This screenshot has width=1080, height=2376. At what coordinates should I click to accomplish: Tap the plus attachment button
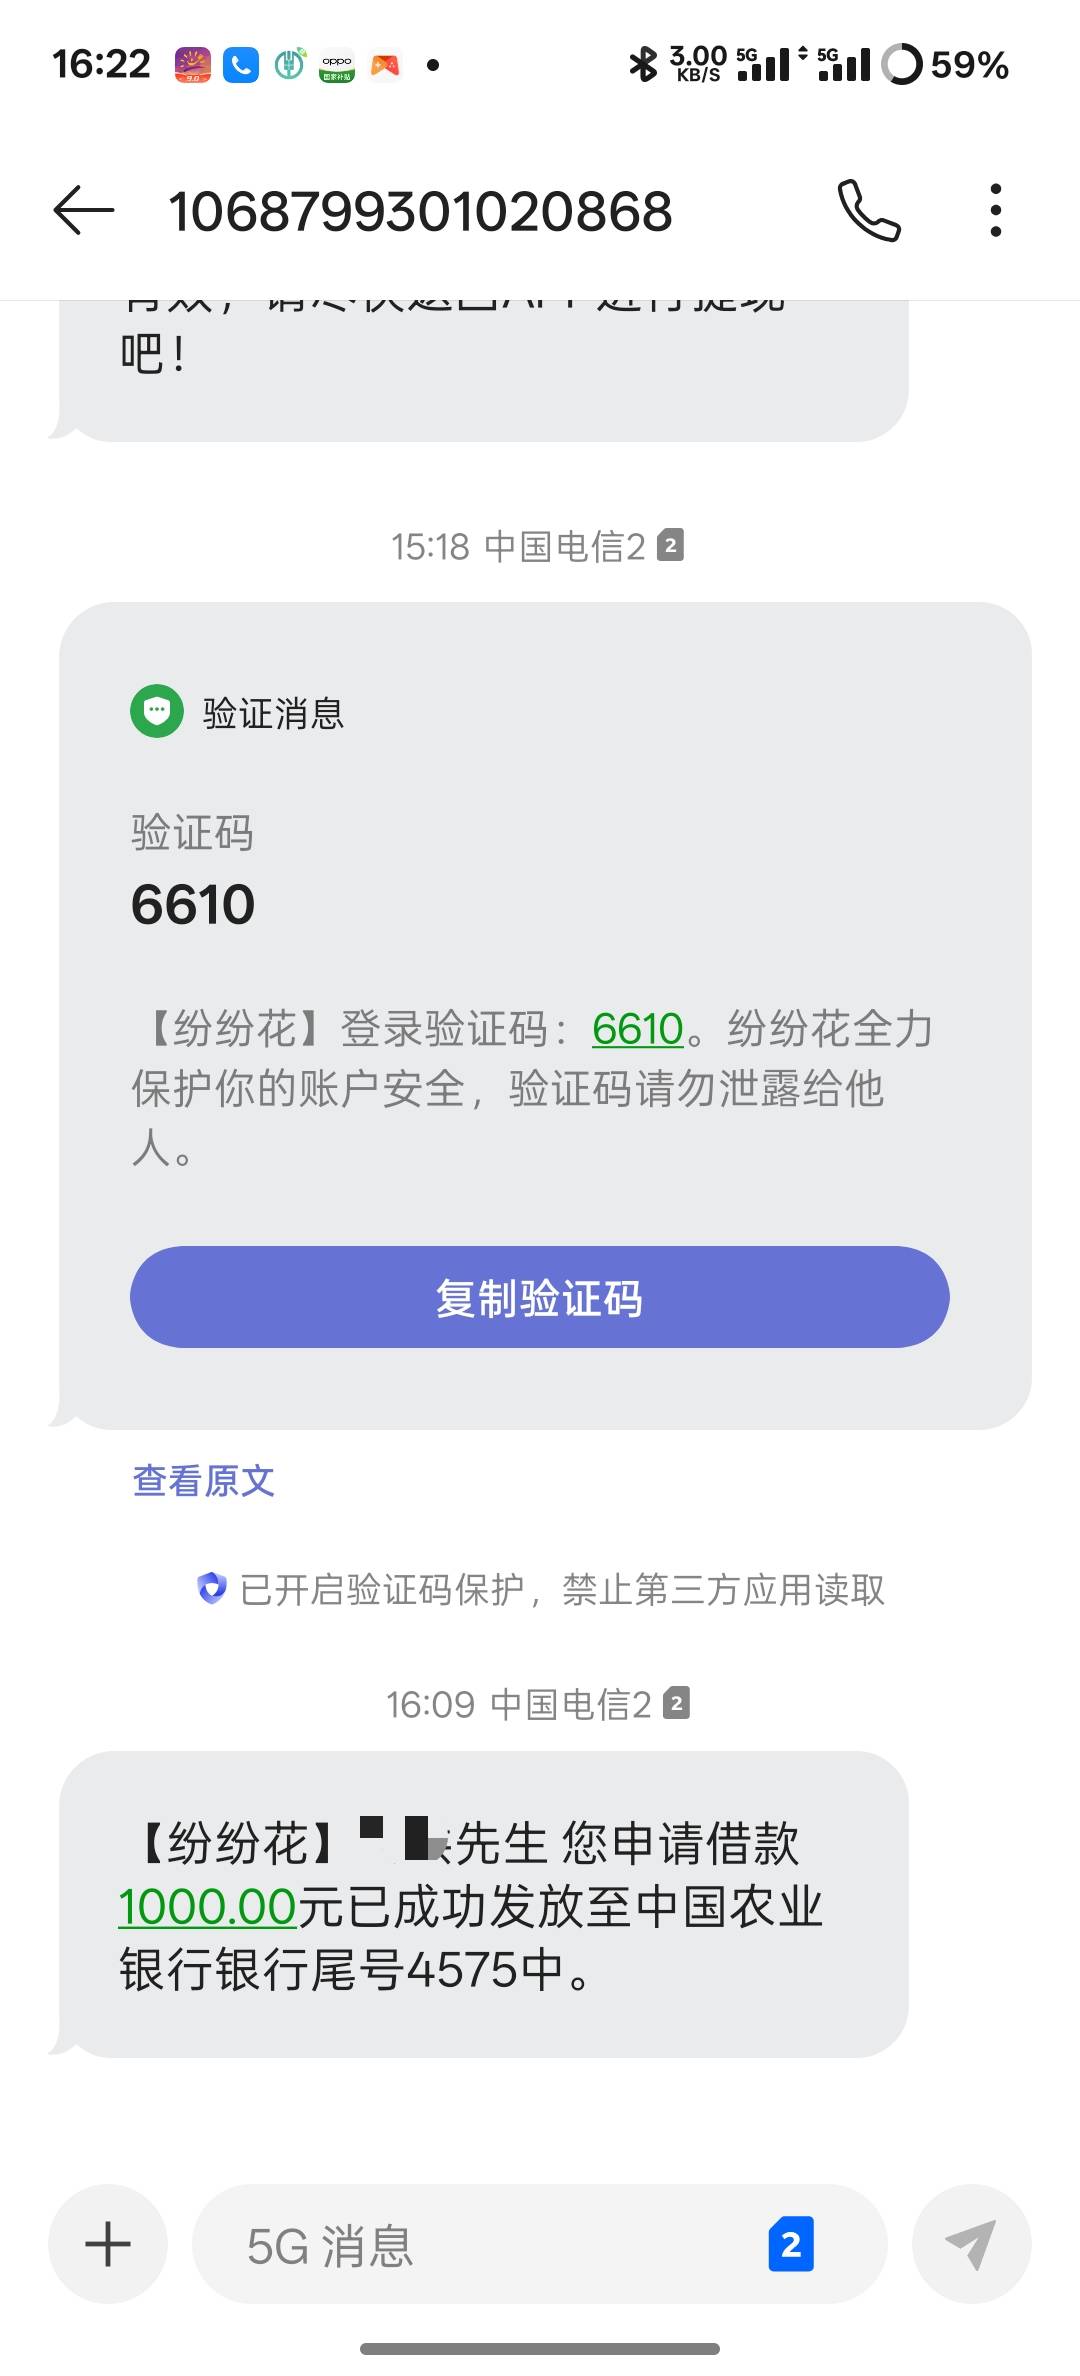pos(108,2244)
